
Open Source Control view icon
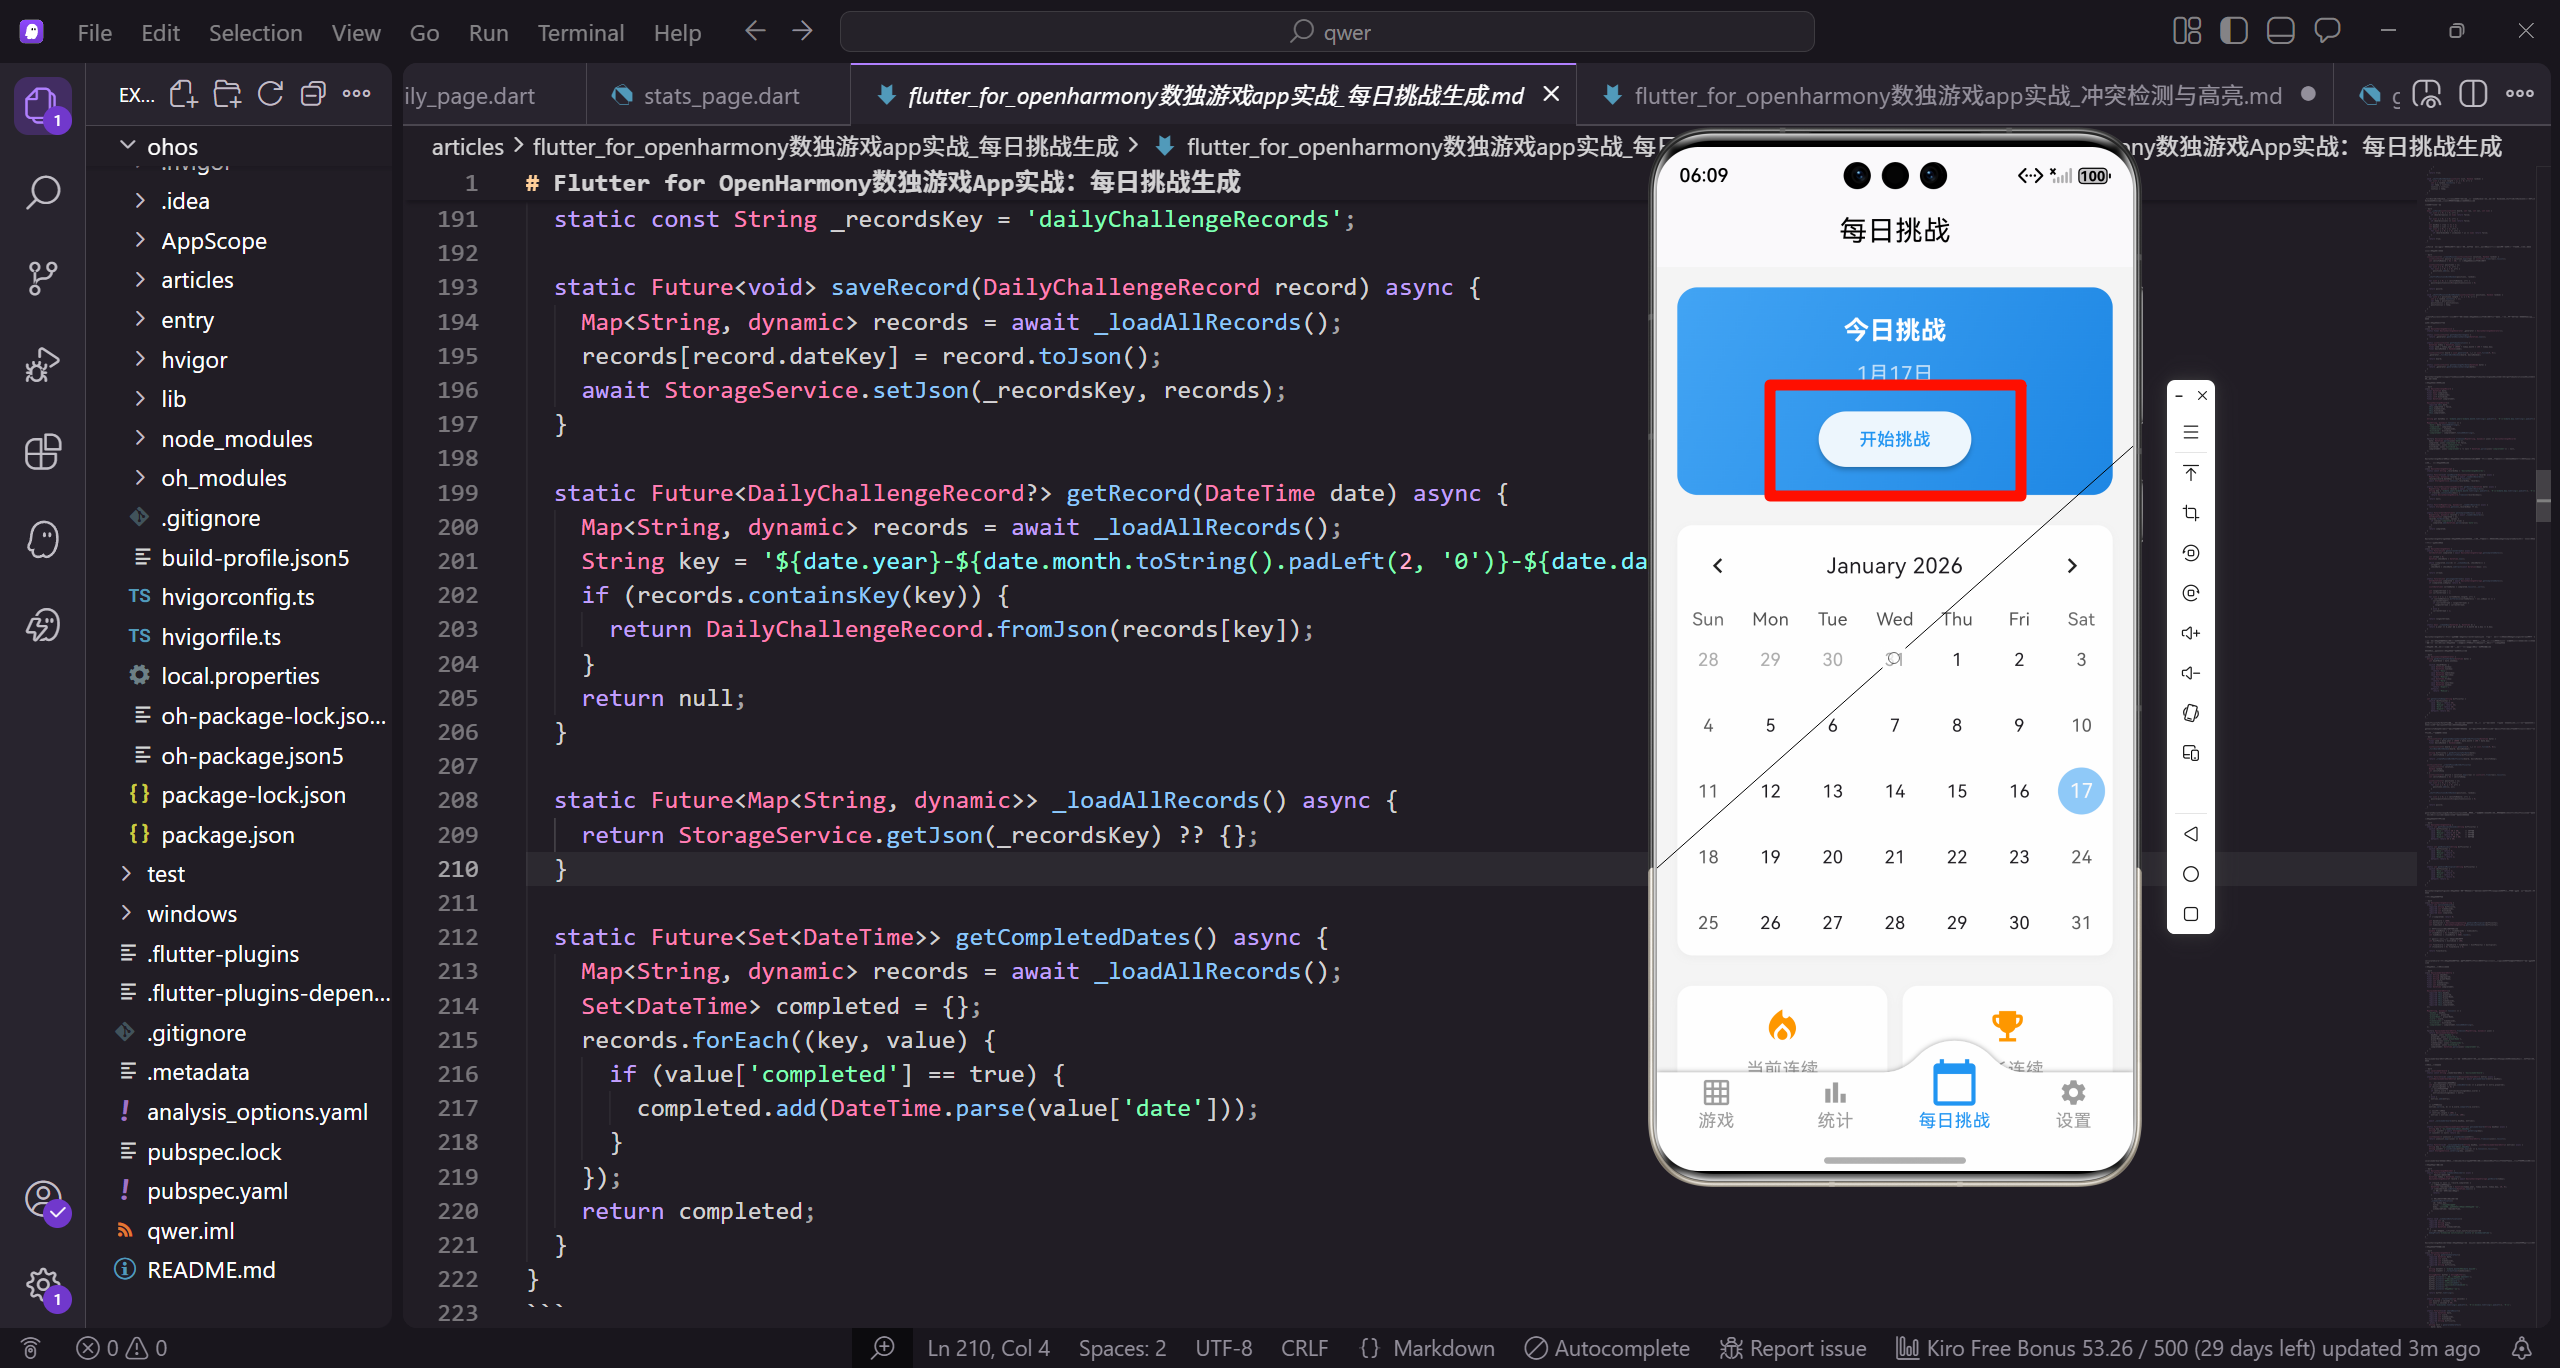[43, 278]
